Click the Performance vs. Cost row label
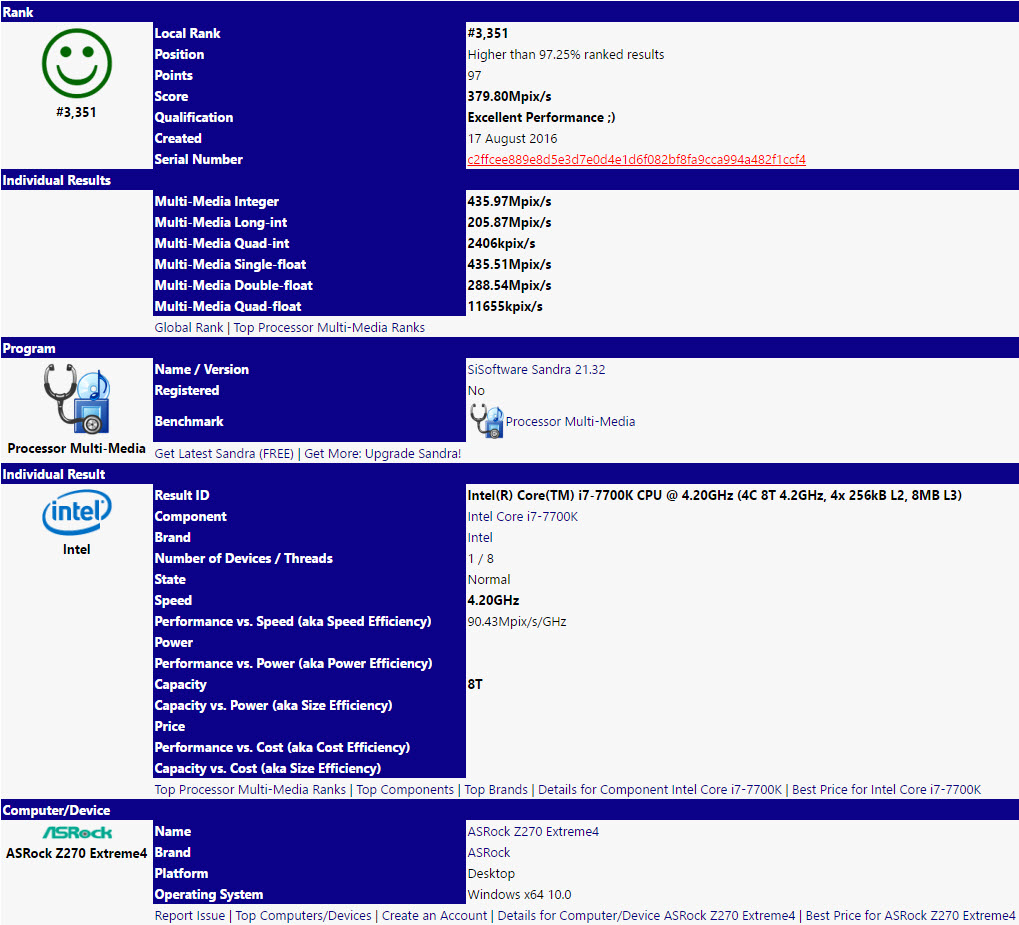 tap(282, 748)
